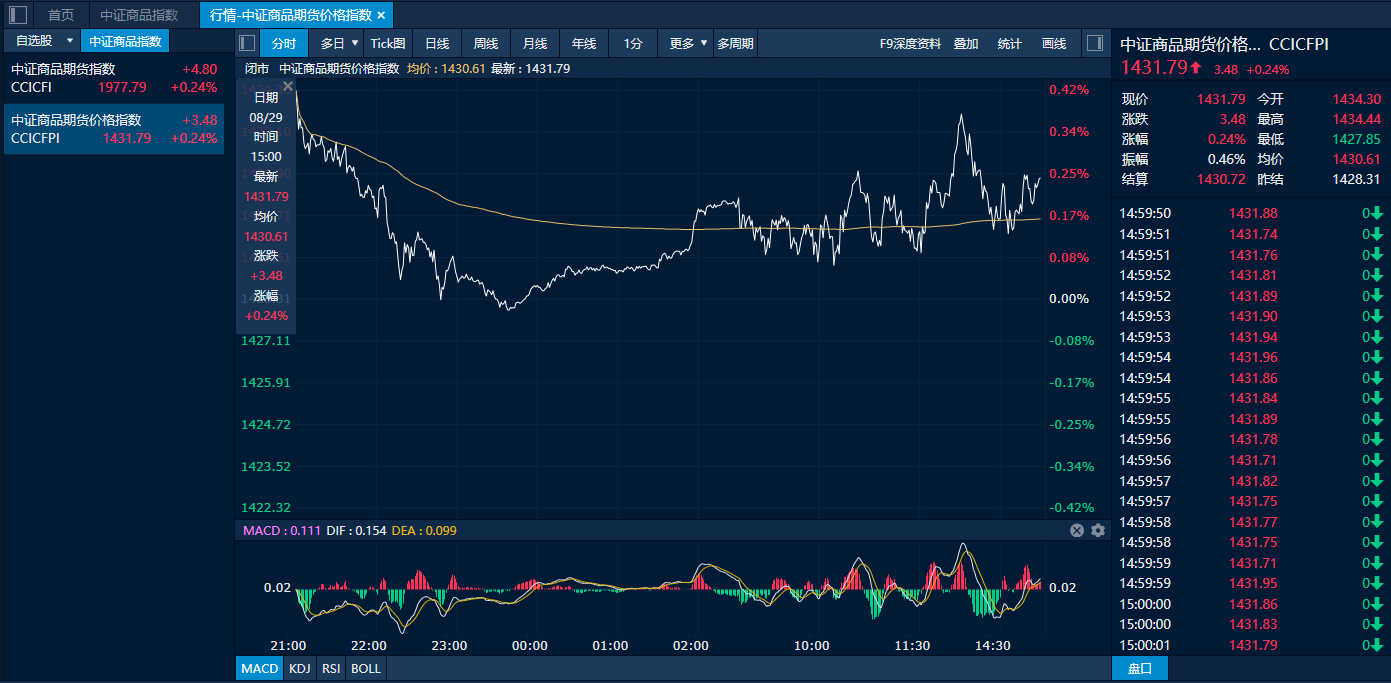This screenshot has height=683, width=1391.
Task: Expand the 自选股 dropdown arrow
Action: [x=70, y=41]
